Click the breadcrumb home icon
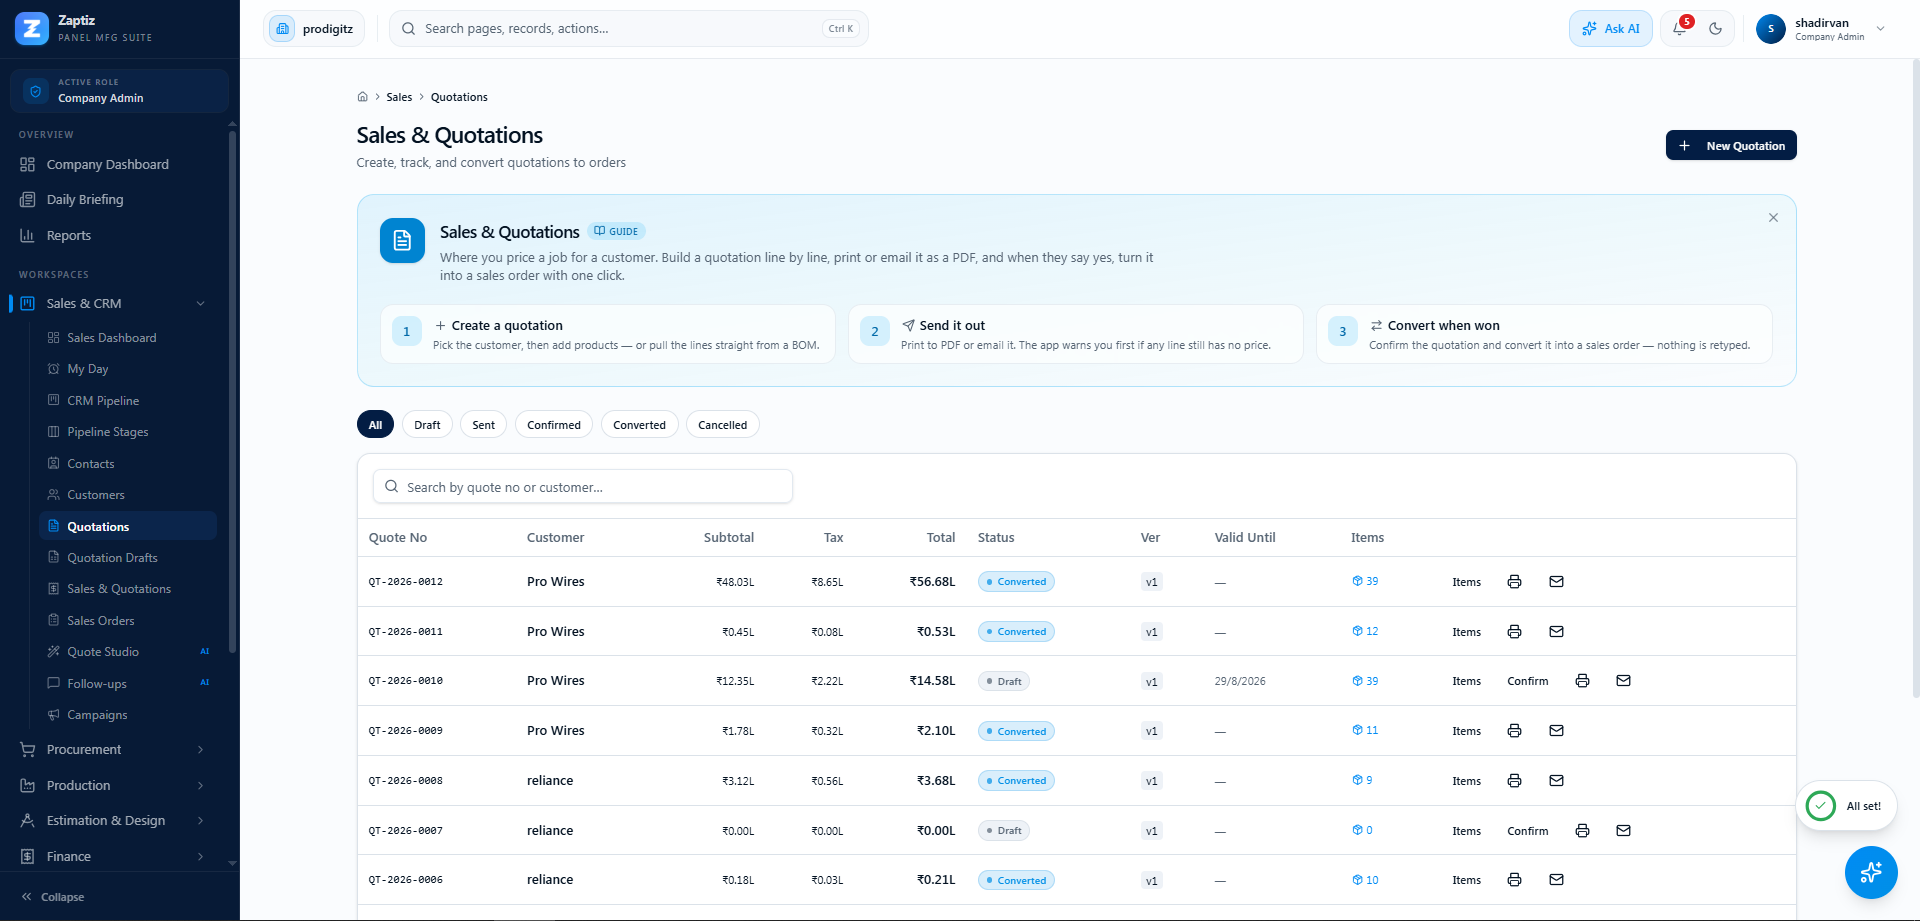This screenshot has width=1920, height=921. 362,97
